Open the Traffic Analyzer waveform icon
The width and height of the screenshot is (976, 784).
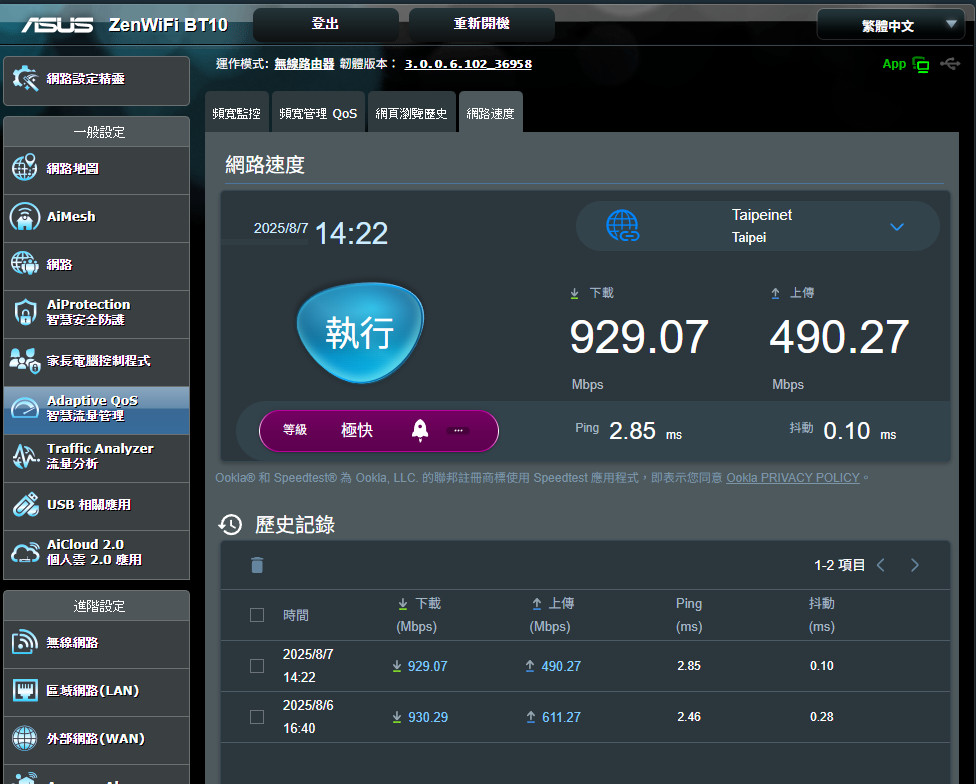25,456
